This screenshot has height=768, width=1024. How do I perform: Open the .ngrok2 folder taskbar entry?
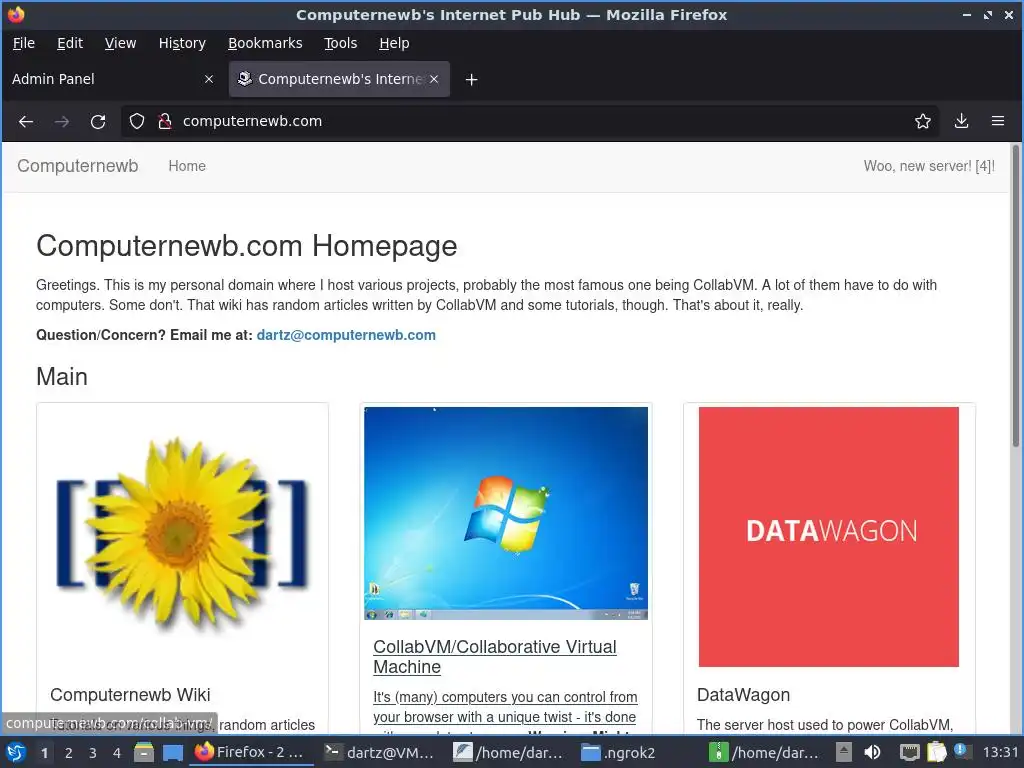tap(637, 752)
